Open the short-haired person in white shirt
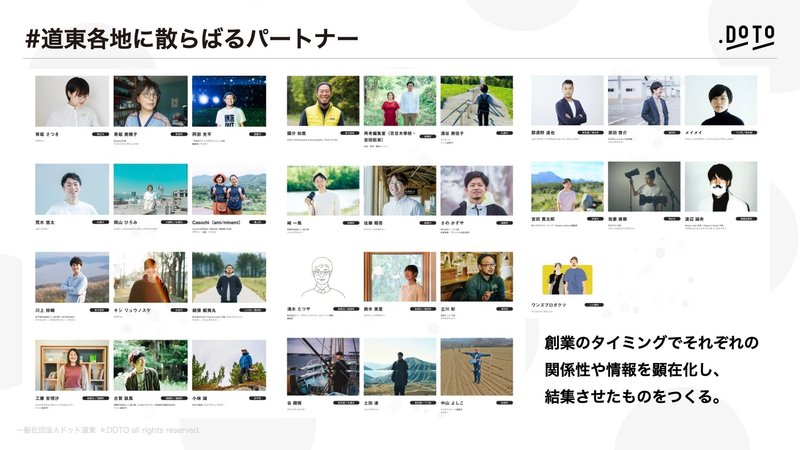 click(72, 101)
